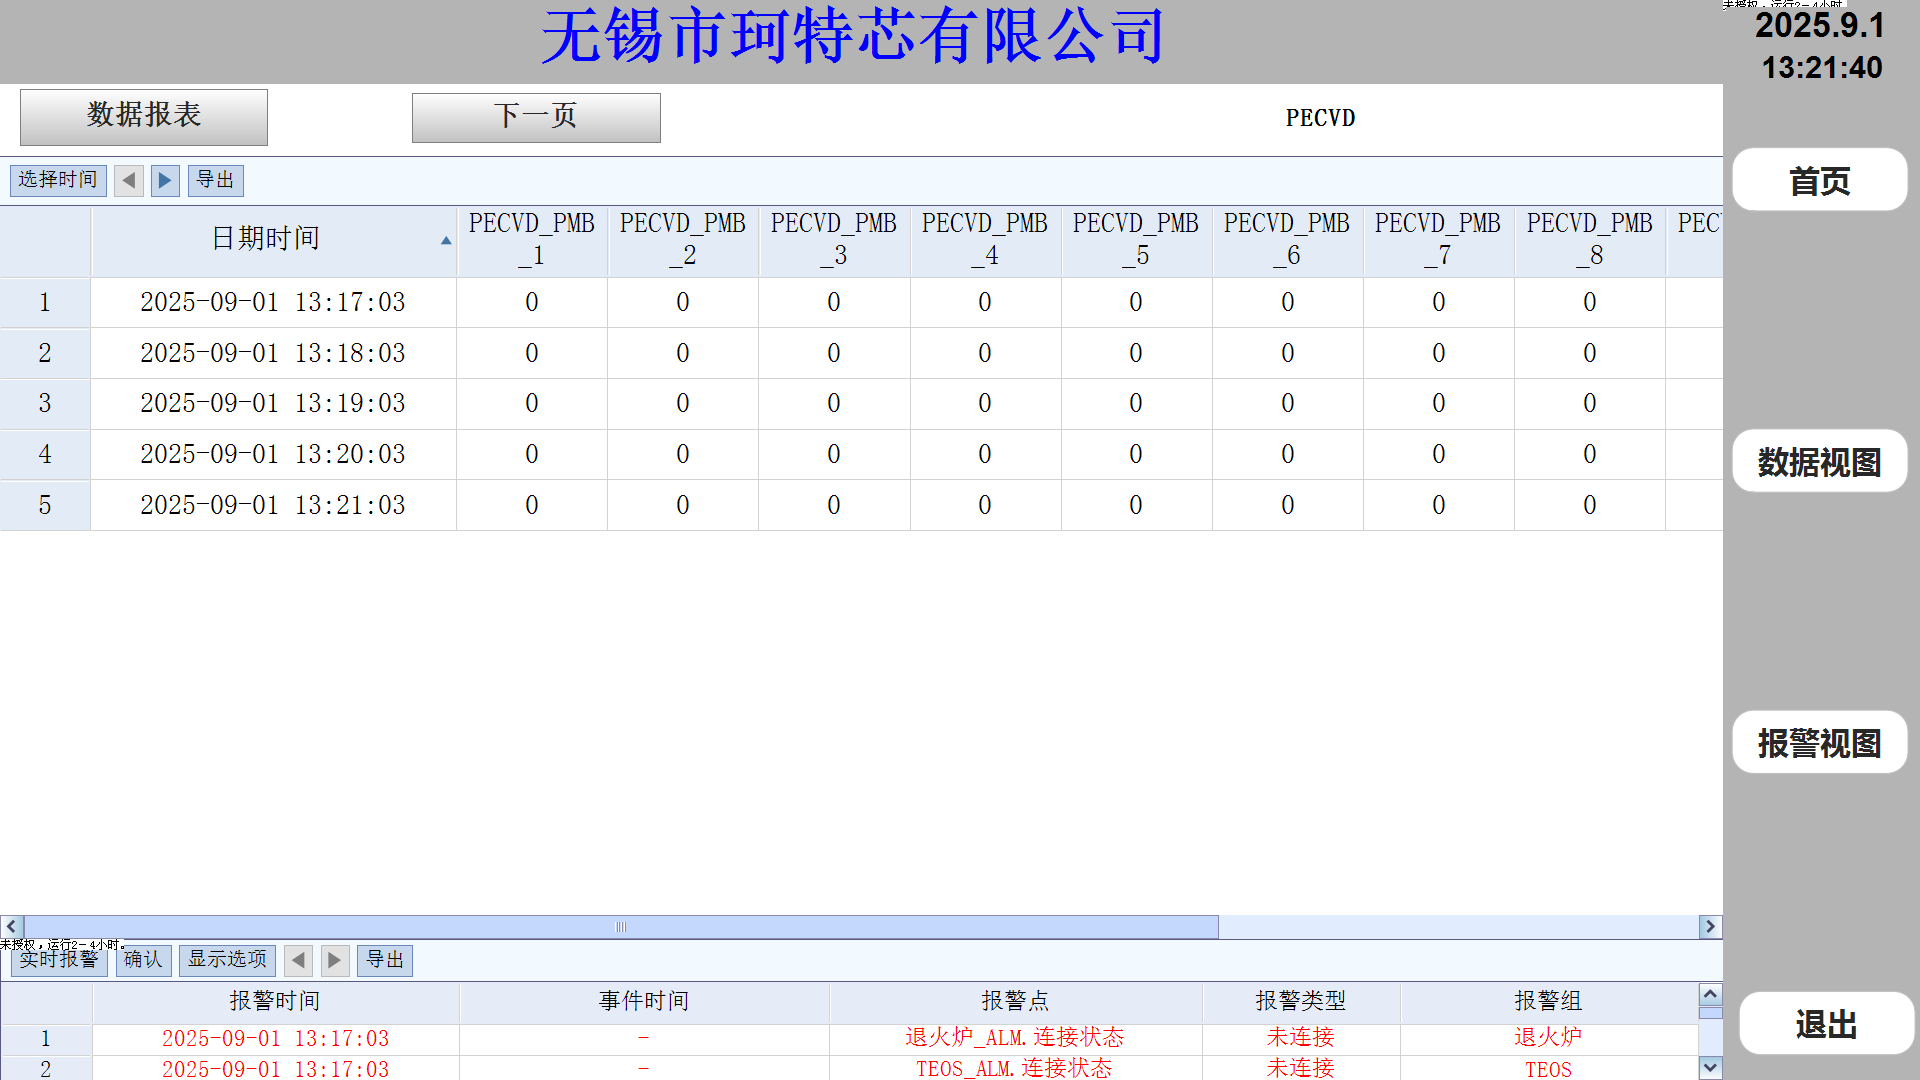Click 确认 to acknowledge alarms

(143, 961)
